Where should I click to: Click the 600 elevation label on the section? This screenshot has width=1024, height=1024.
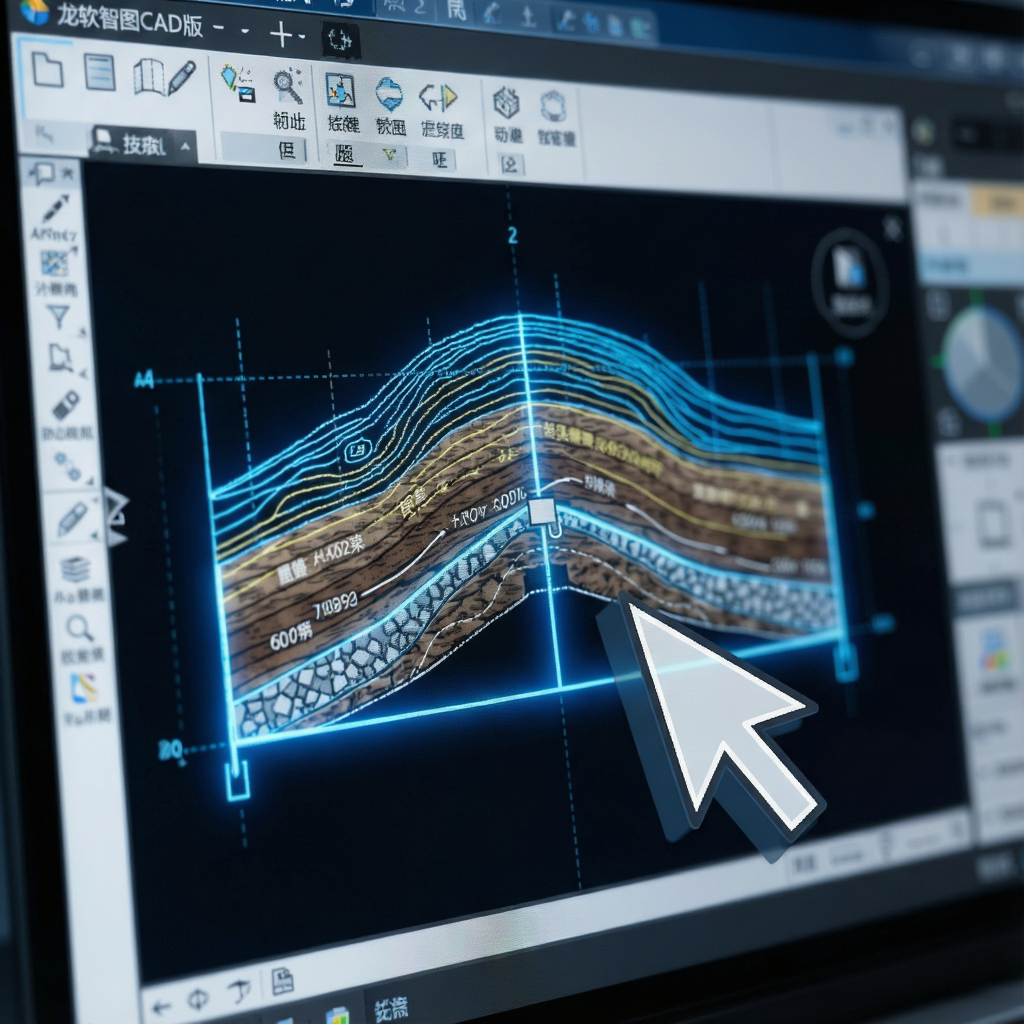(291, 636)
